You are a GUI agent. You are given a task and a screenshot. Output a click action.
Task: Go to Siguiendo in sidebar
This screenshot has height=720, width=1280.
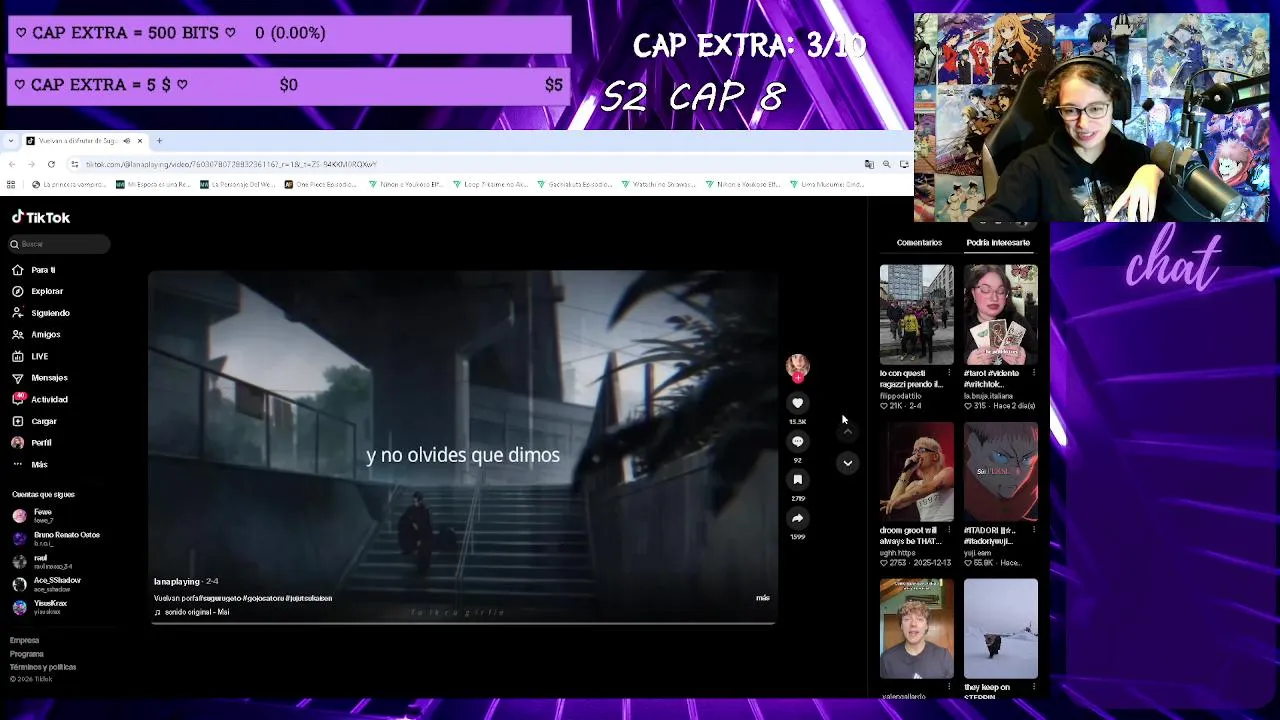click(x=41, y=313)
